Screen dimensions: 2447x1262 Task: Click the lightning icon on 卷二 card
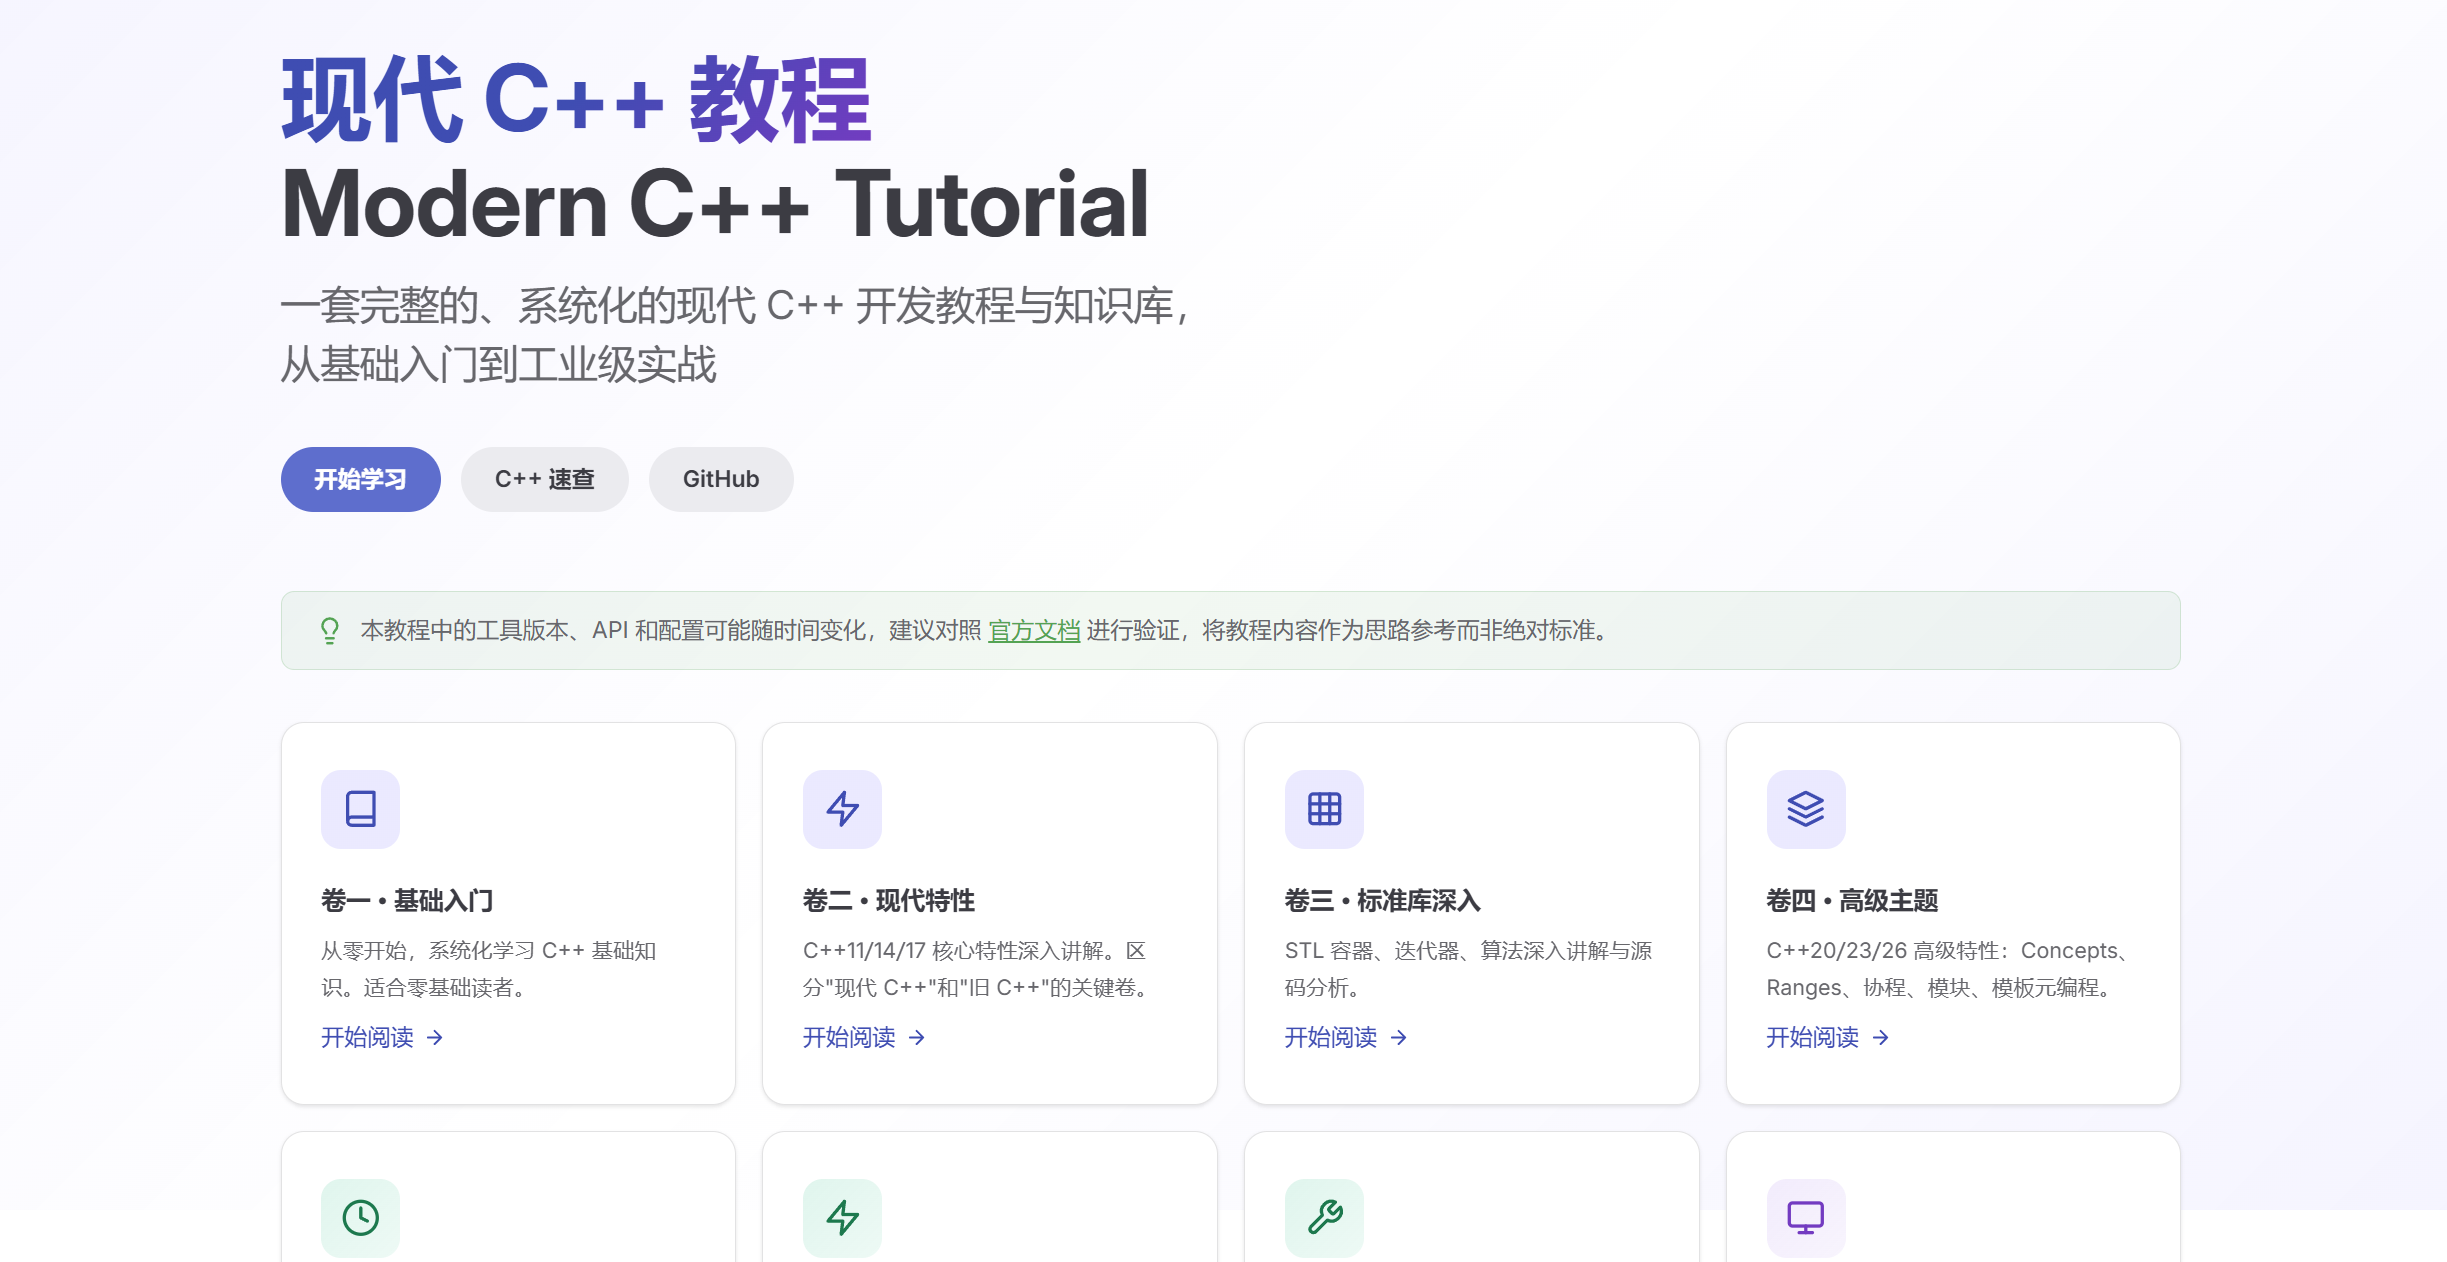pos(842,809)
